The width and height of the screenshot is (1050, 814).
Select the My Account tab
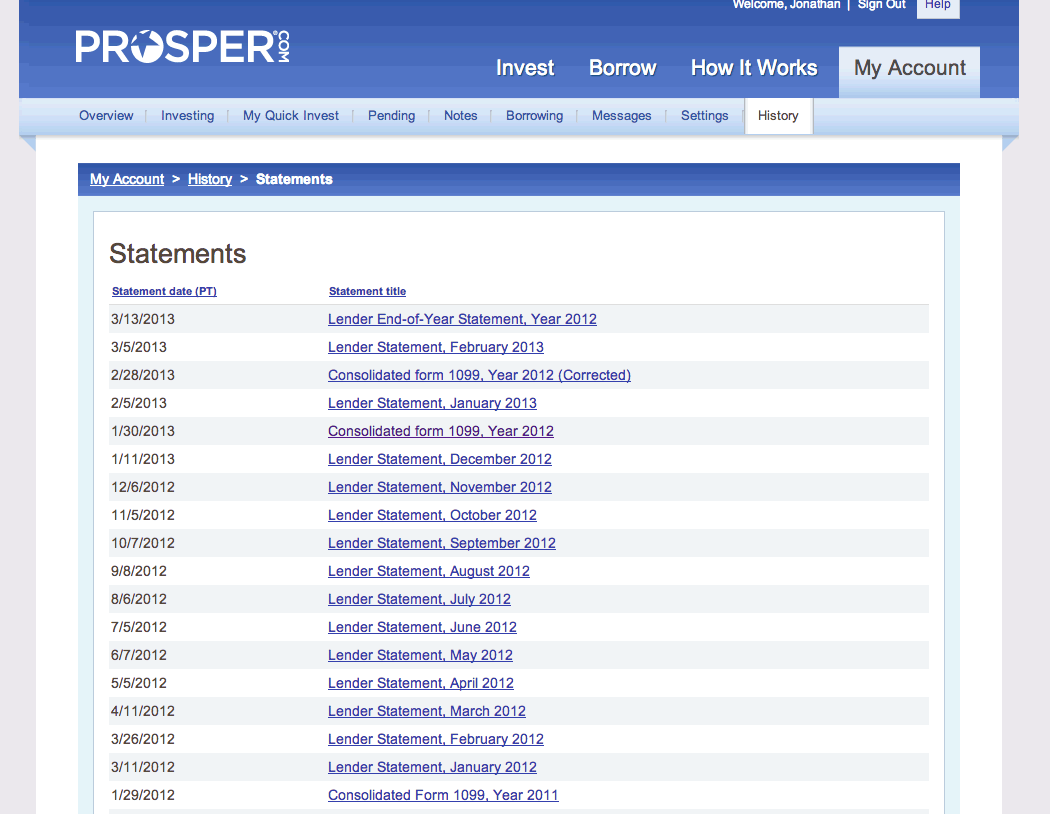(909, 68)
